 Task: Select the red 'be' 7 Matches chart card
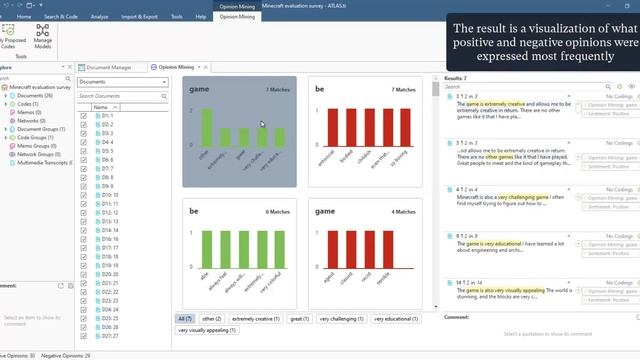pos(365,132)
